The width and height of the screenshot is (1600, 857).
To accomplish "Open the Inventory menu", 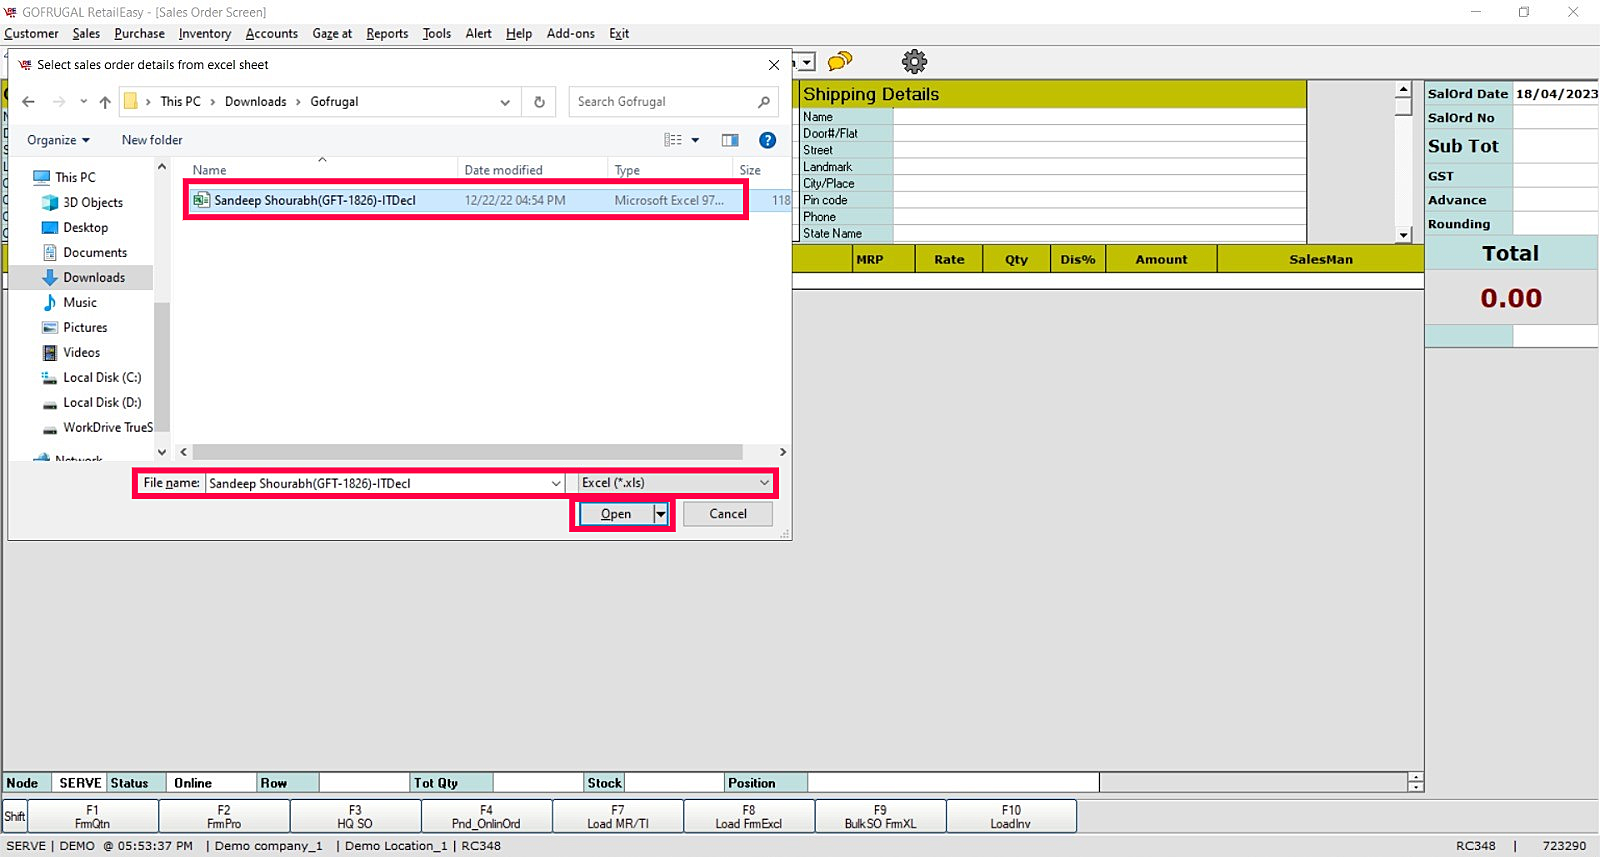I will click(x=205, y=33).
